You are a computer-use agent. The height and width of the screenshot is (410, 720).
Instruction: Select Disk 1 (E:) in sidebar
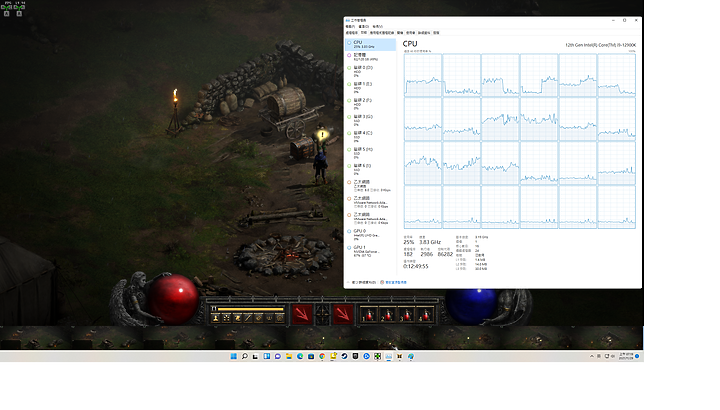pos(370,88)
